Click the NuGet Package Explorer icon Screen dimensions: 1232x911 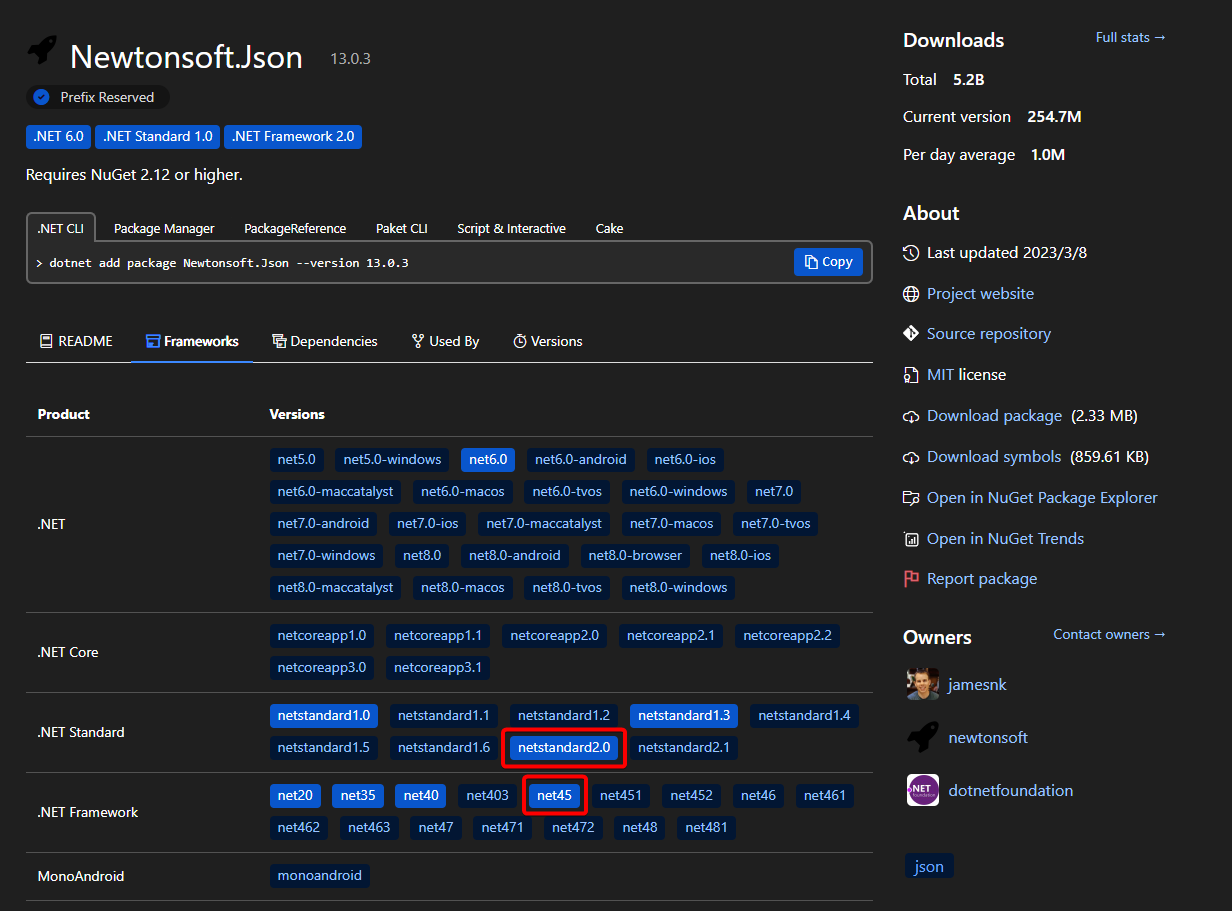coord(910,498)
